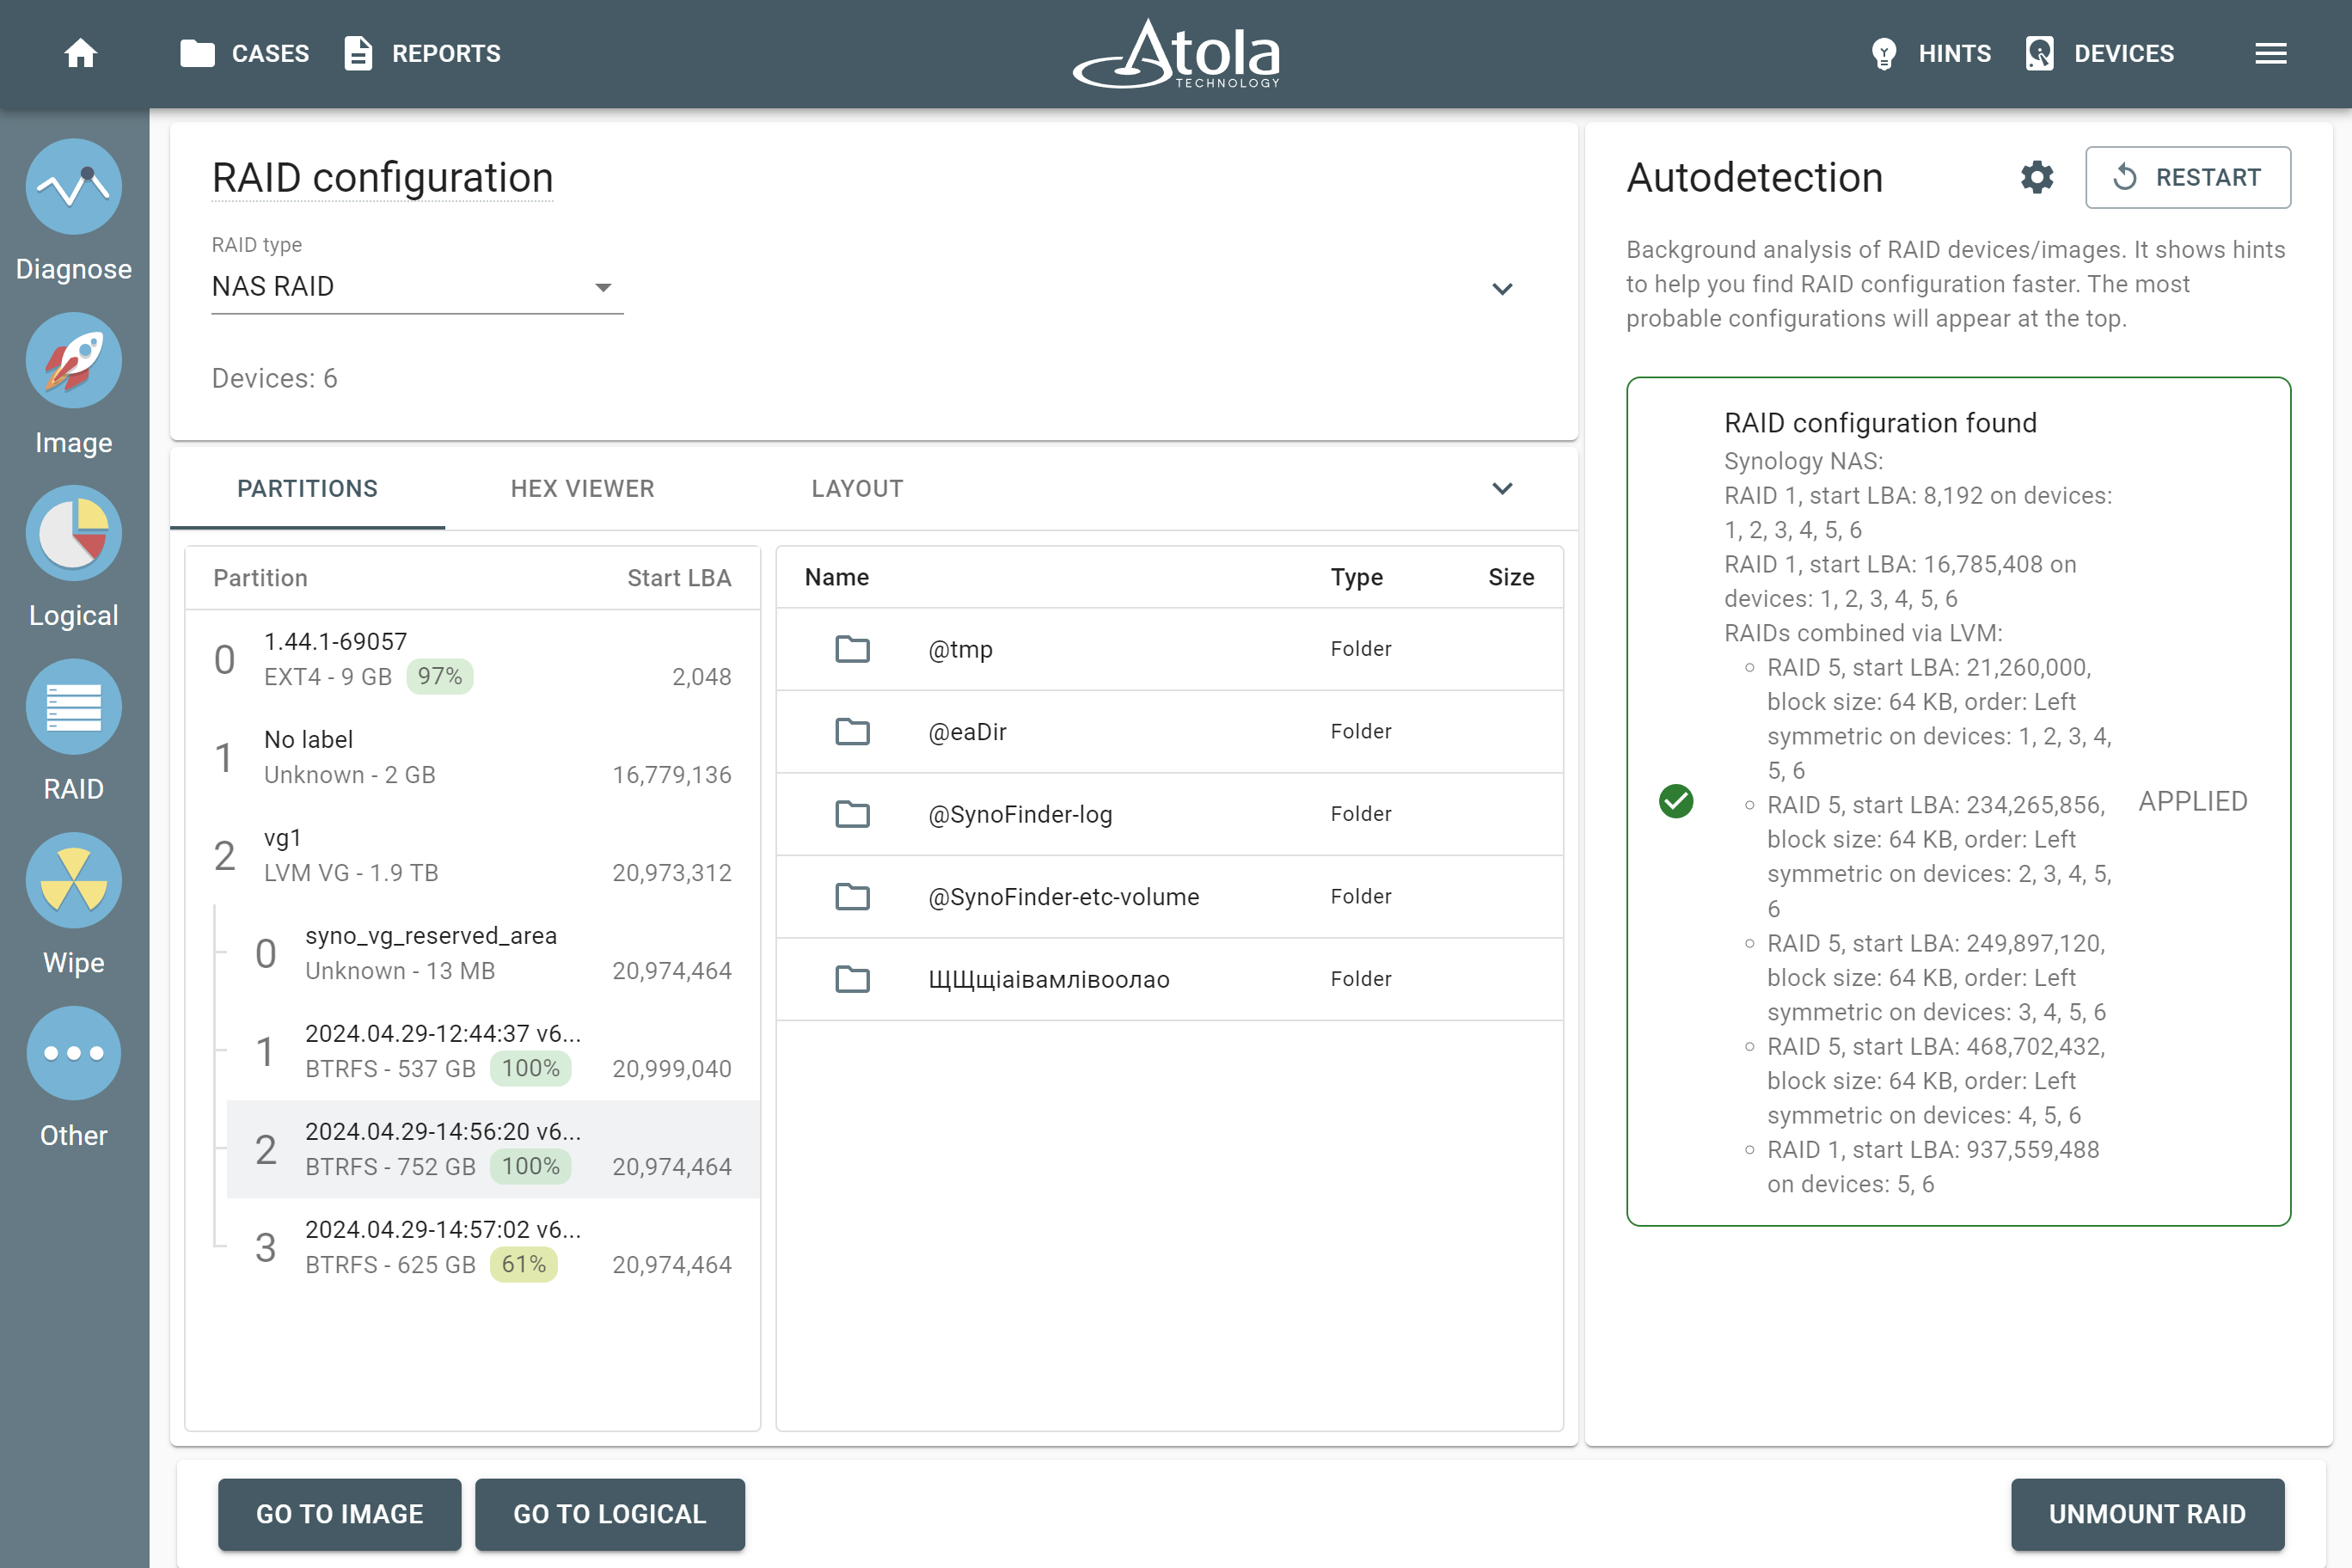
Task: Open Autodetection settings gear
Action: [2037, 177]
